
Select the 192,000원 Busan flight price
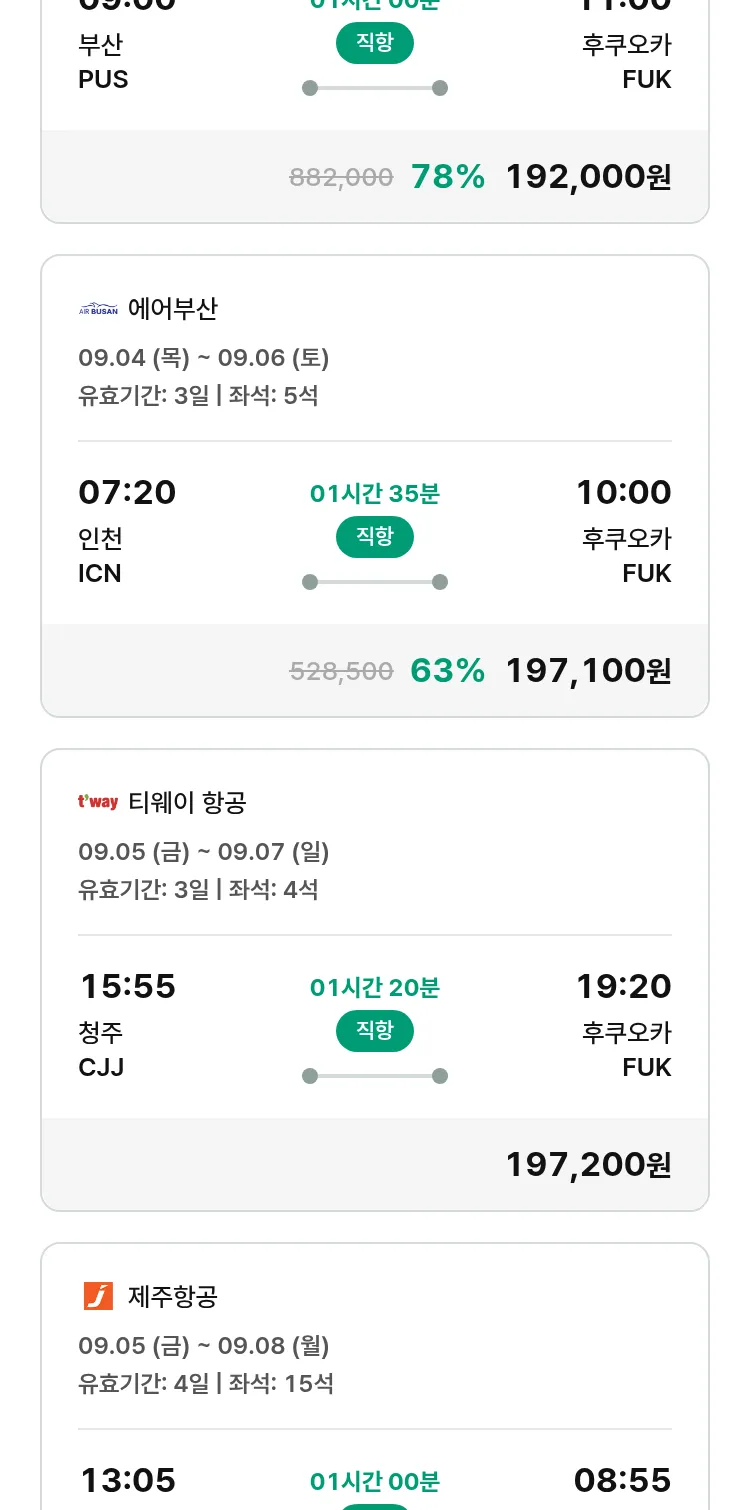click(588, 177)
